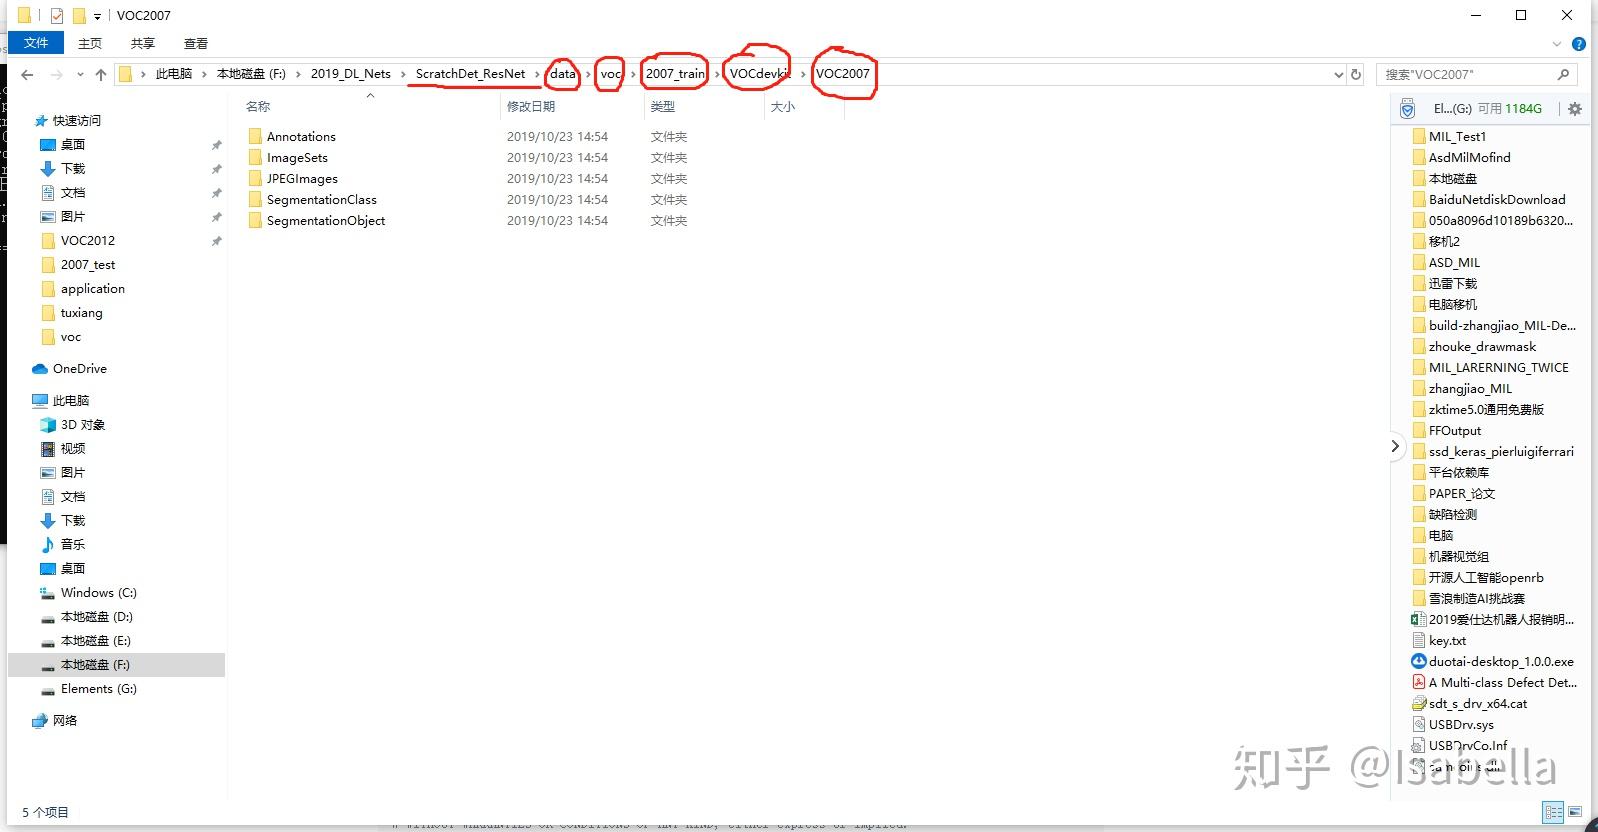
Task: Click the USB shield icon in side panel
Action: pos(1408,109)
